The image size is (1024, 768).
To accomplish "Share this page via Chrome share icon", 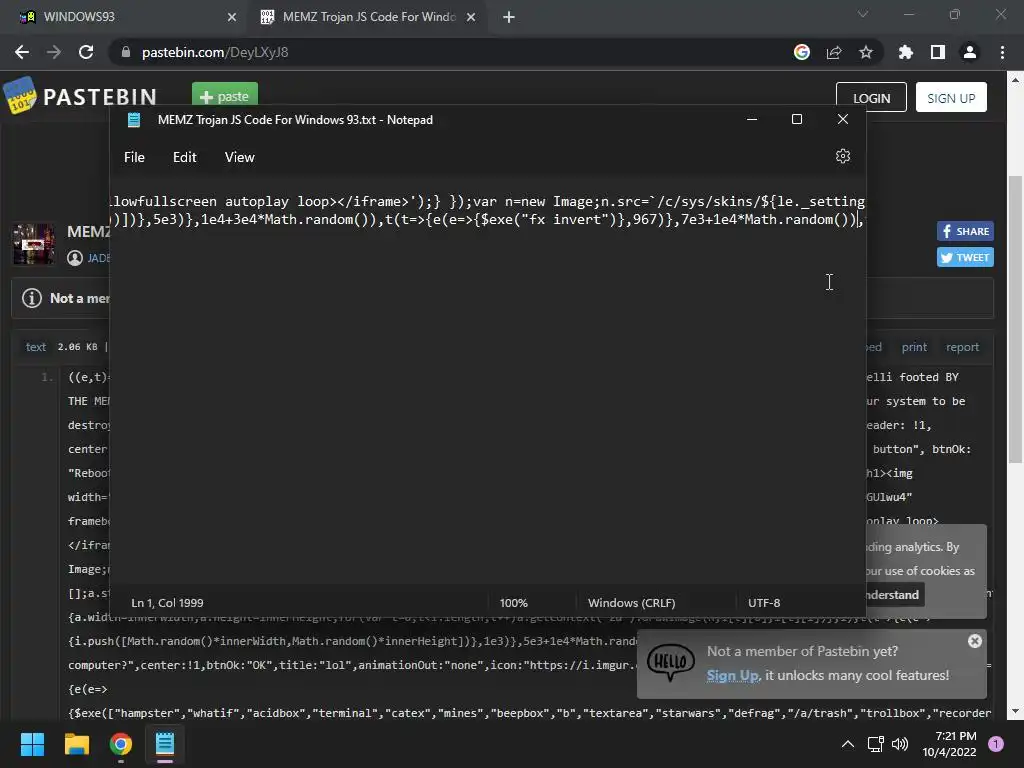I will tap(833, 52).
